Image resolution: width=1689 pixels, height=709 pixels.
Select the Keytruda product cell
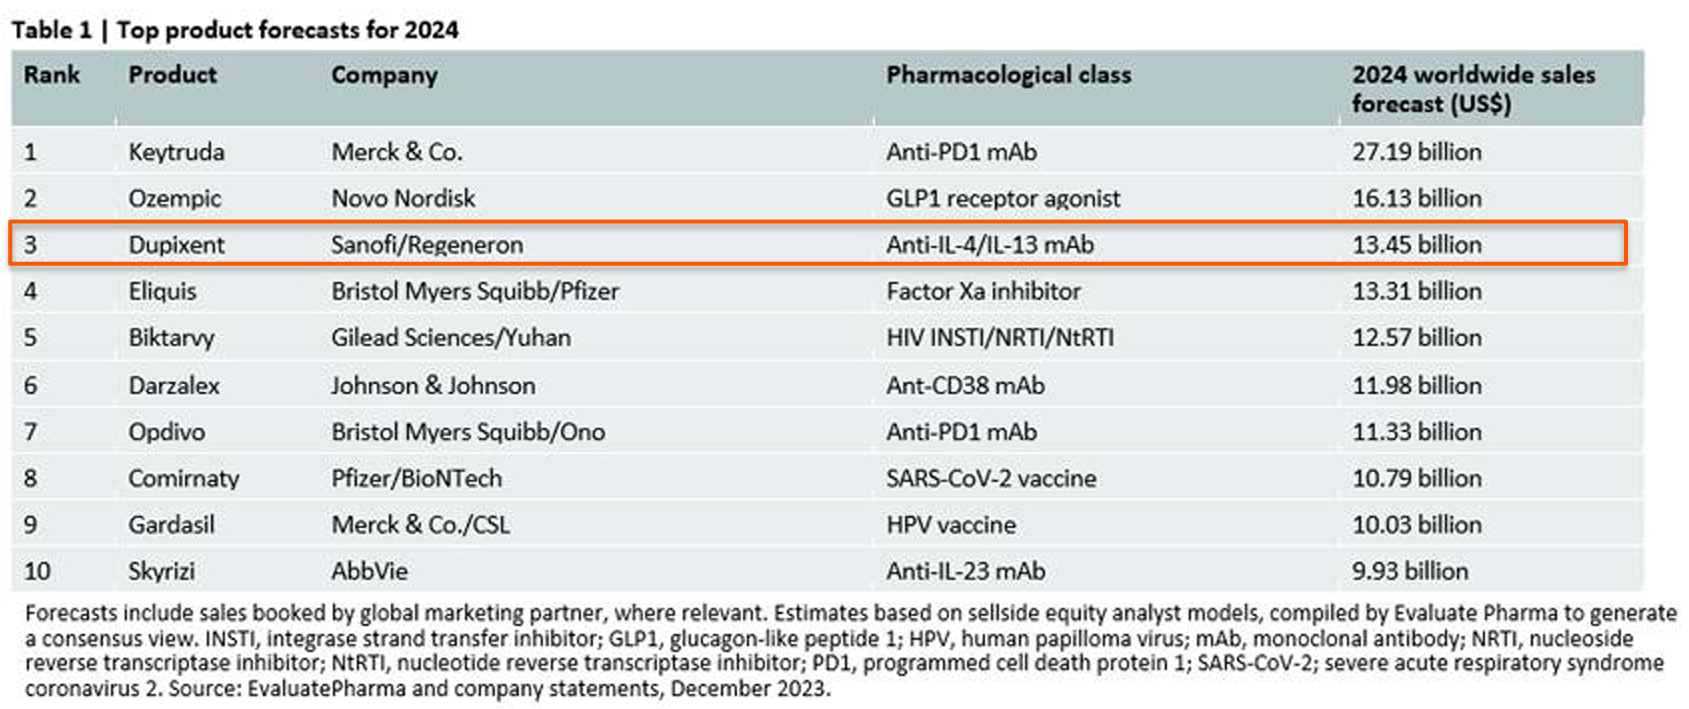tap(176, 152)
